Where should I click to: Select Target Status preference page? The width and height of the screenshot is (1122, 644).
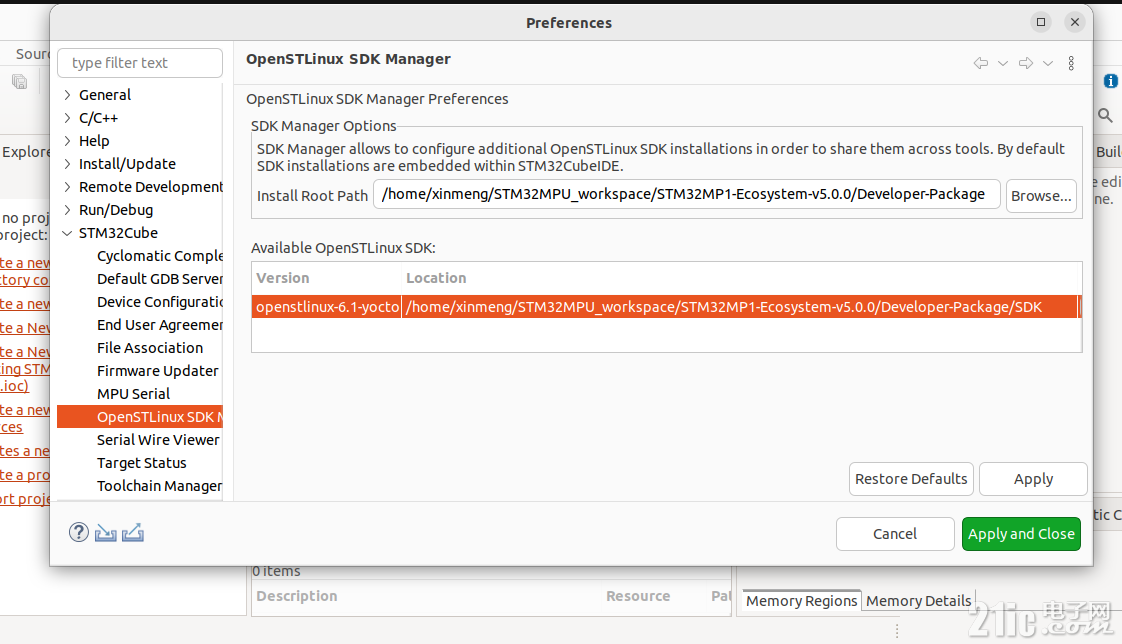point(142,462)
